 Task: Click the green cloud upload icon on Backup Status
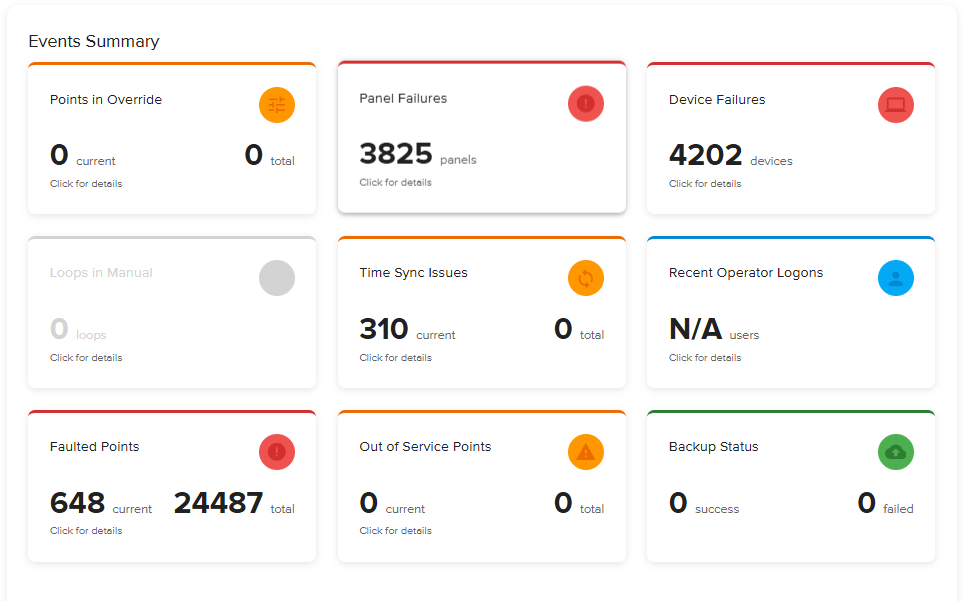(x=896, y=452)
